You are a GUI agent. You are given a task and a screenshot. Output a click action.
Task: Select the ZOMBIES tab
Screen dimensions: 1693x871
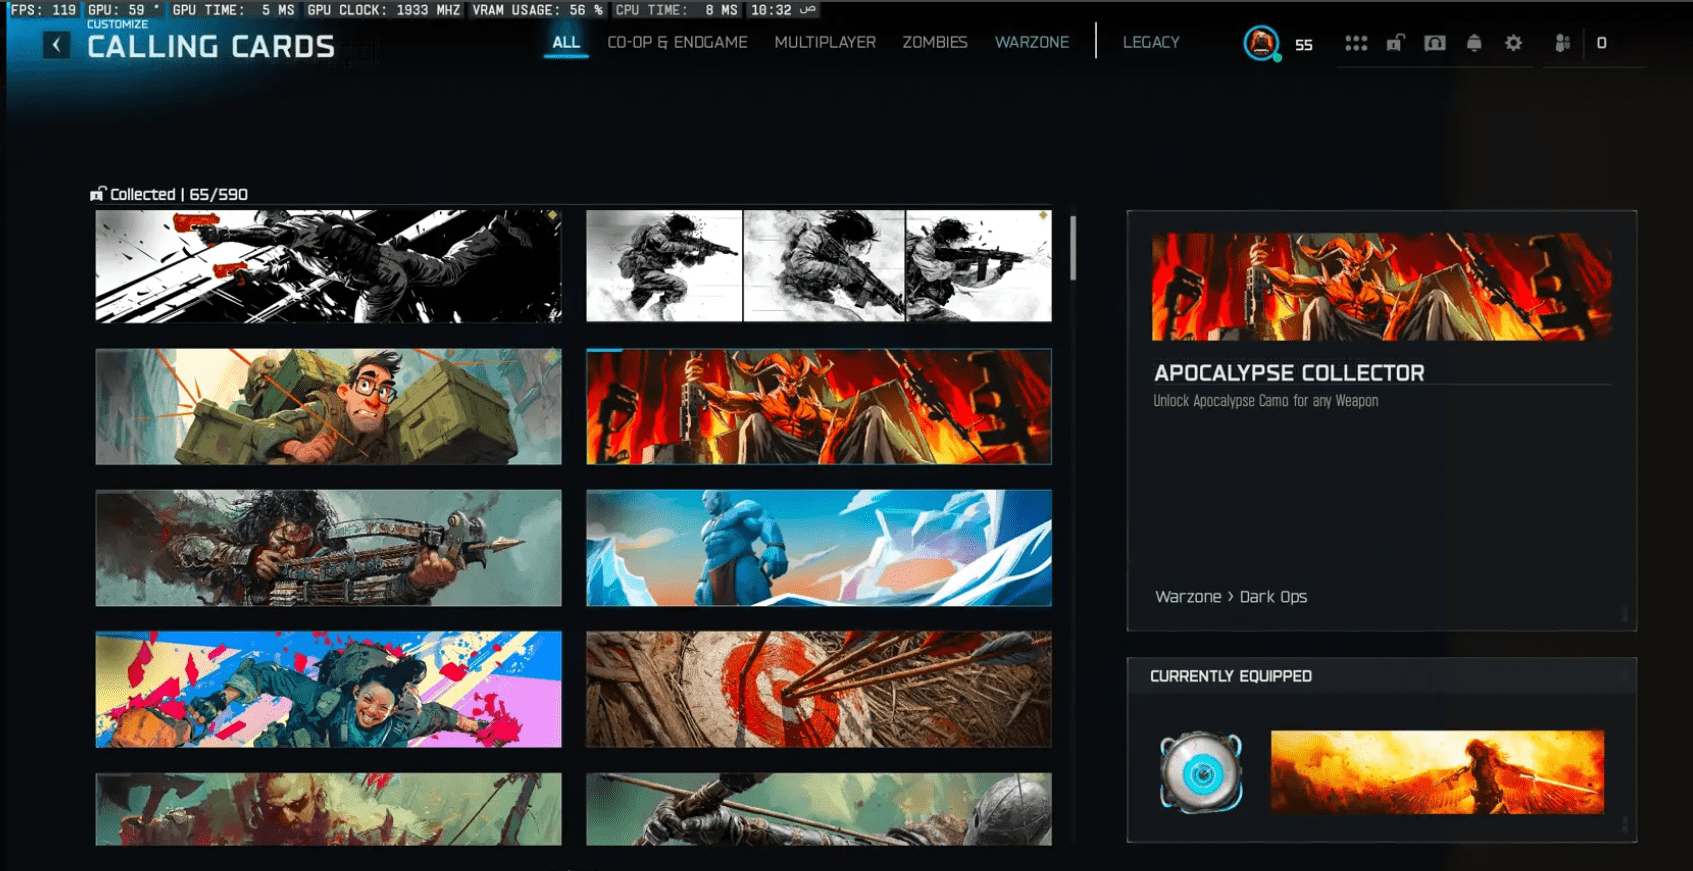point(935,42)
